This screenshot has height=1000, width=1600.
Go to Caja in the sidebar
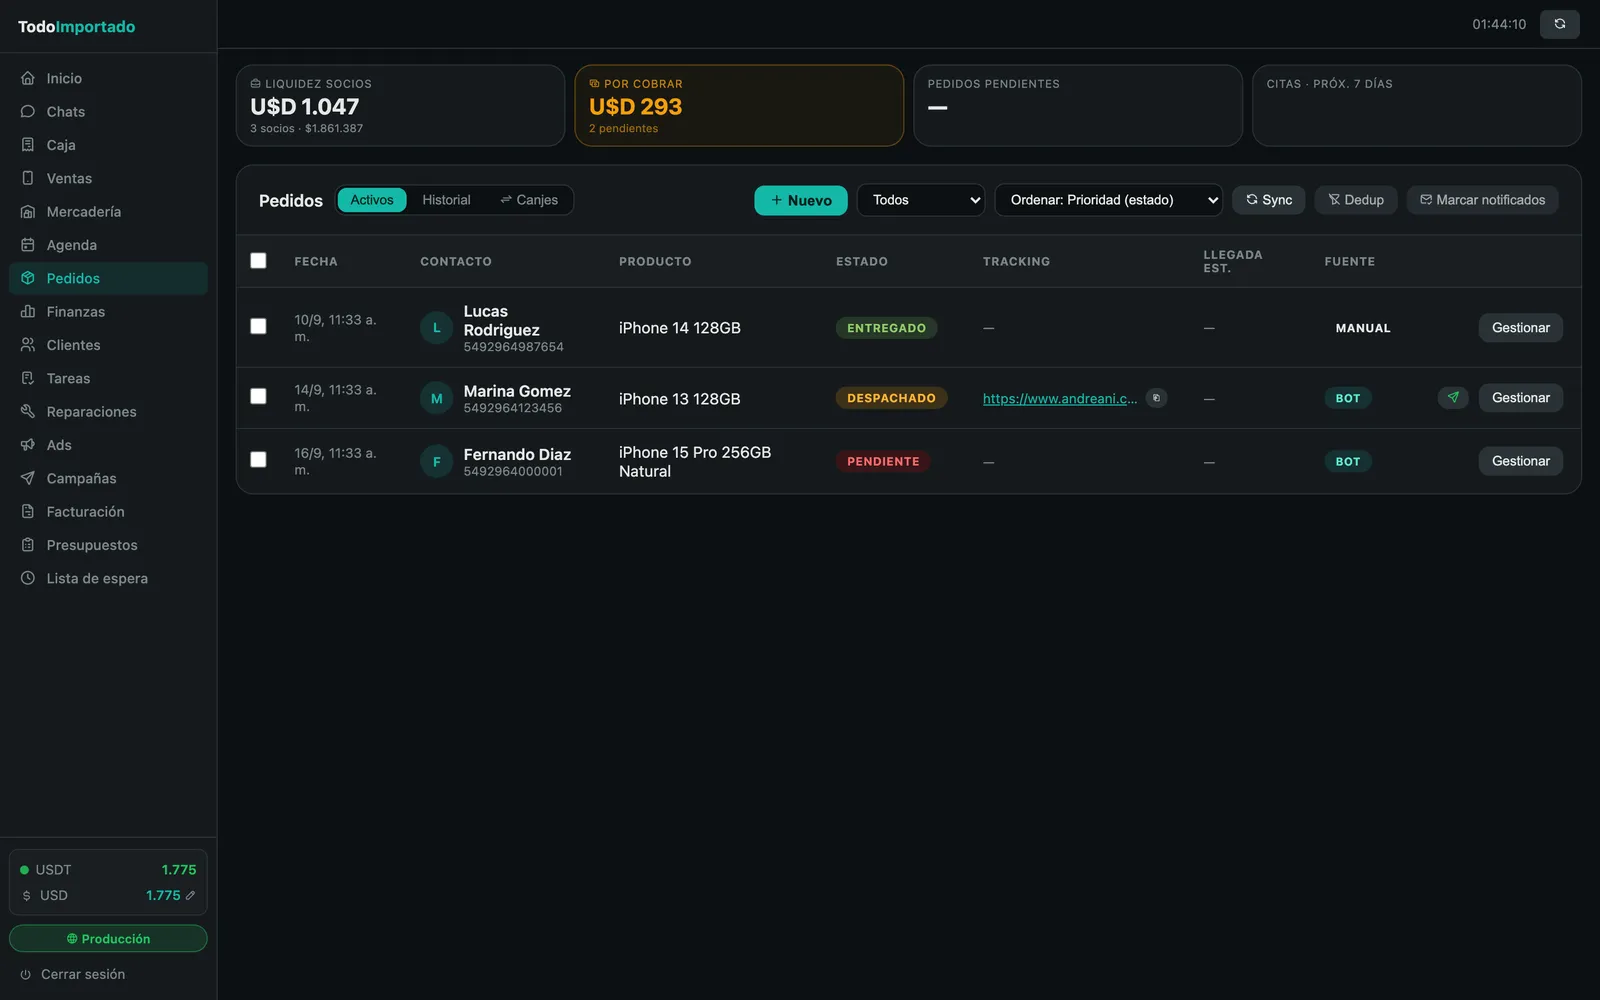[108, 145]
